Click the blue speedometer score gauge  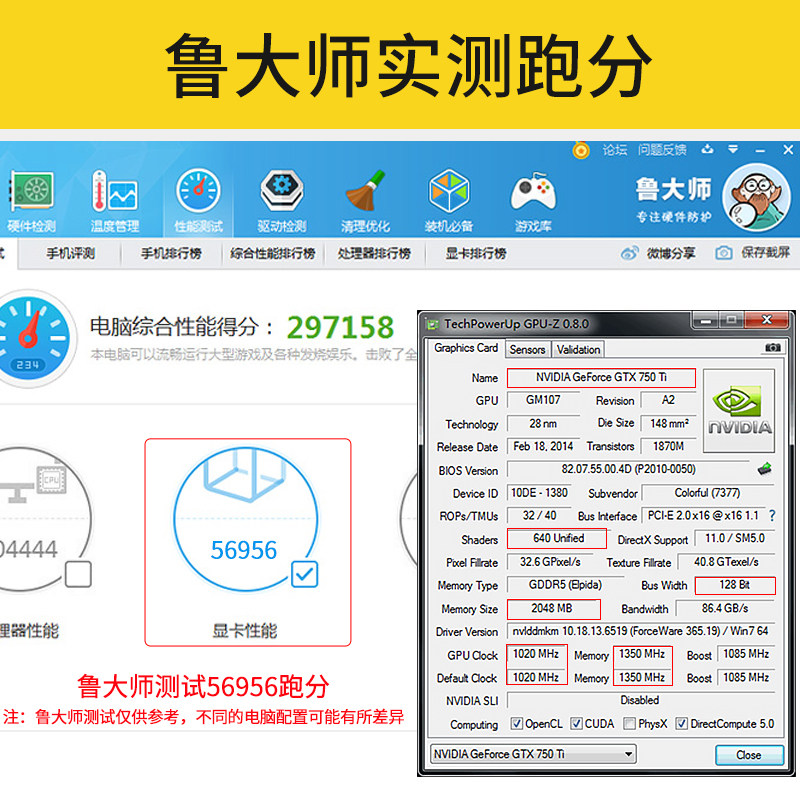point(28,338)
